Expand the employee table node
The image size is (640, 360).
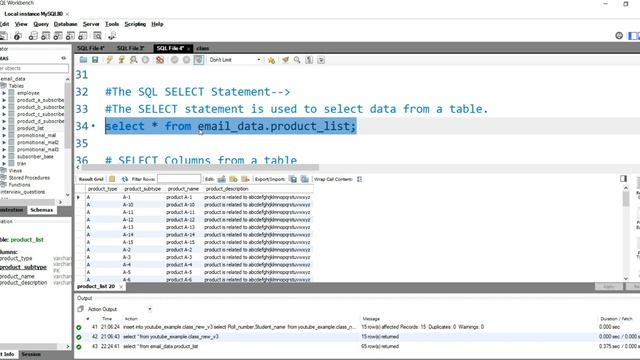pos(4,93)
